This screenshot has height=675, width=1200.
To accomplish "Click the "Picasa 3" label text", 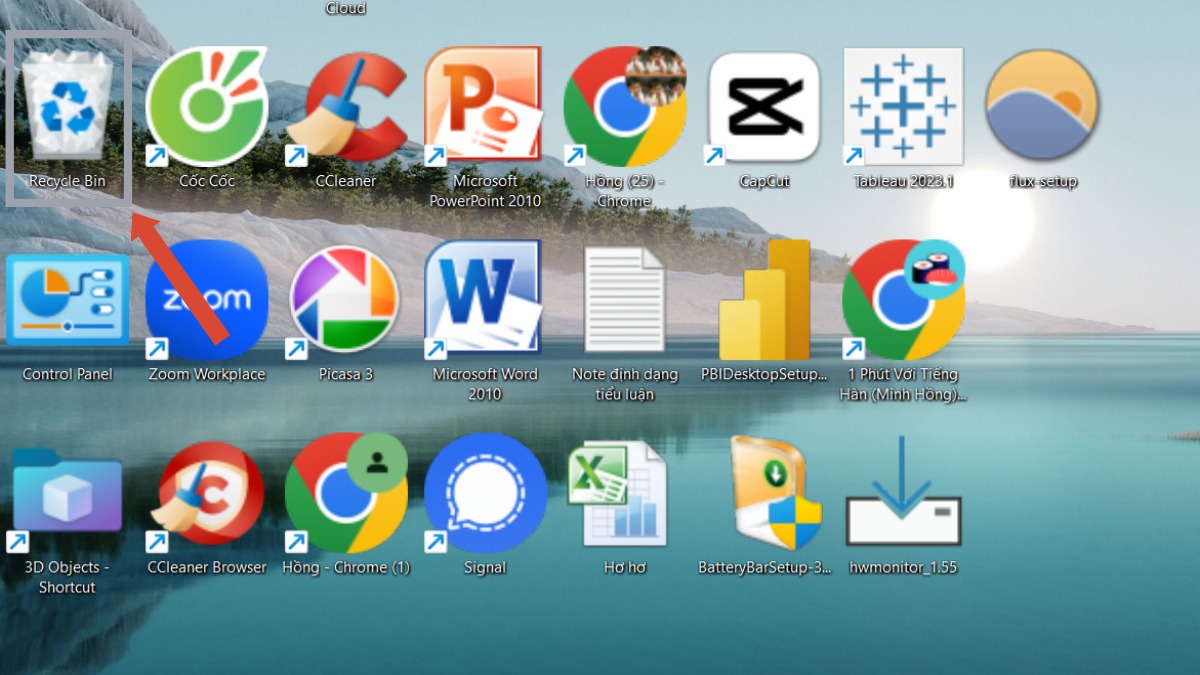I will coord(346,374).
